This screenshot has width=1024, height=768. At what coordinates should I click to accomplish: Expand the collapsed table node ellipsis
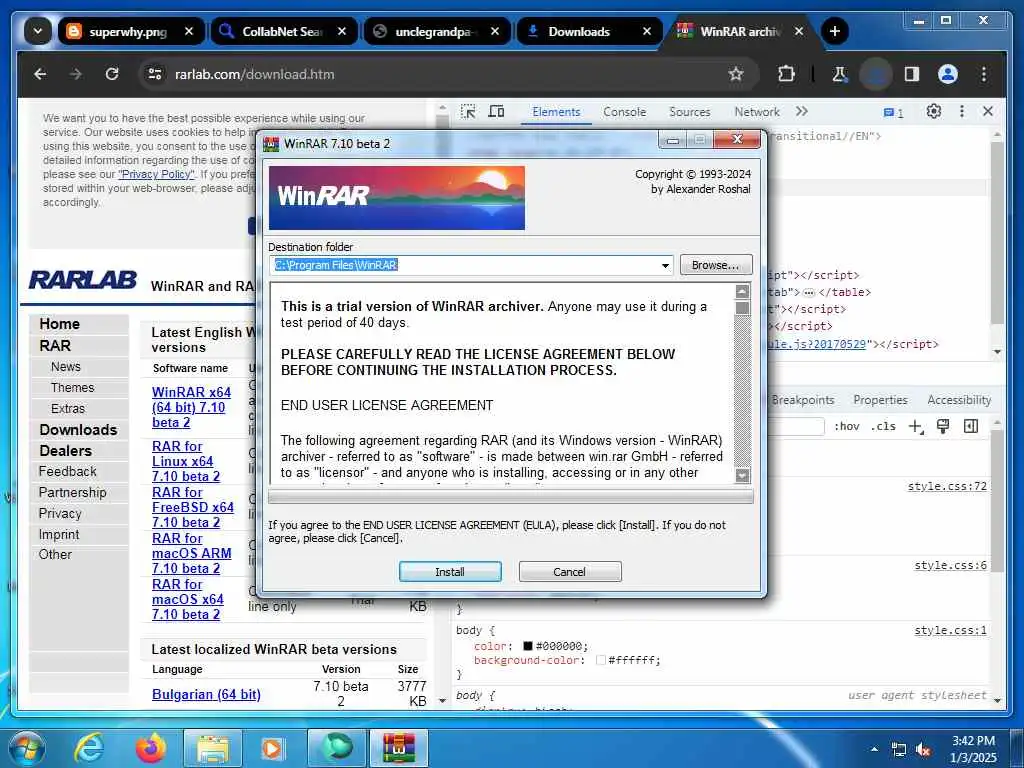pyautogui.click(x=808, y=293)
